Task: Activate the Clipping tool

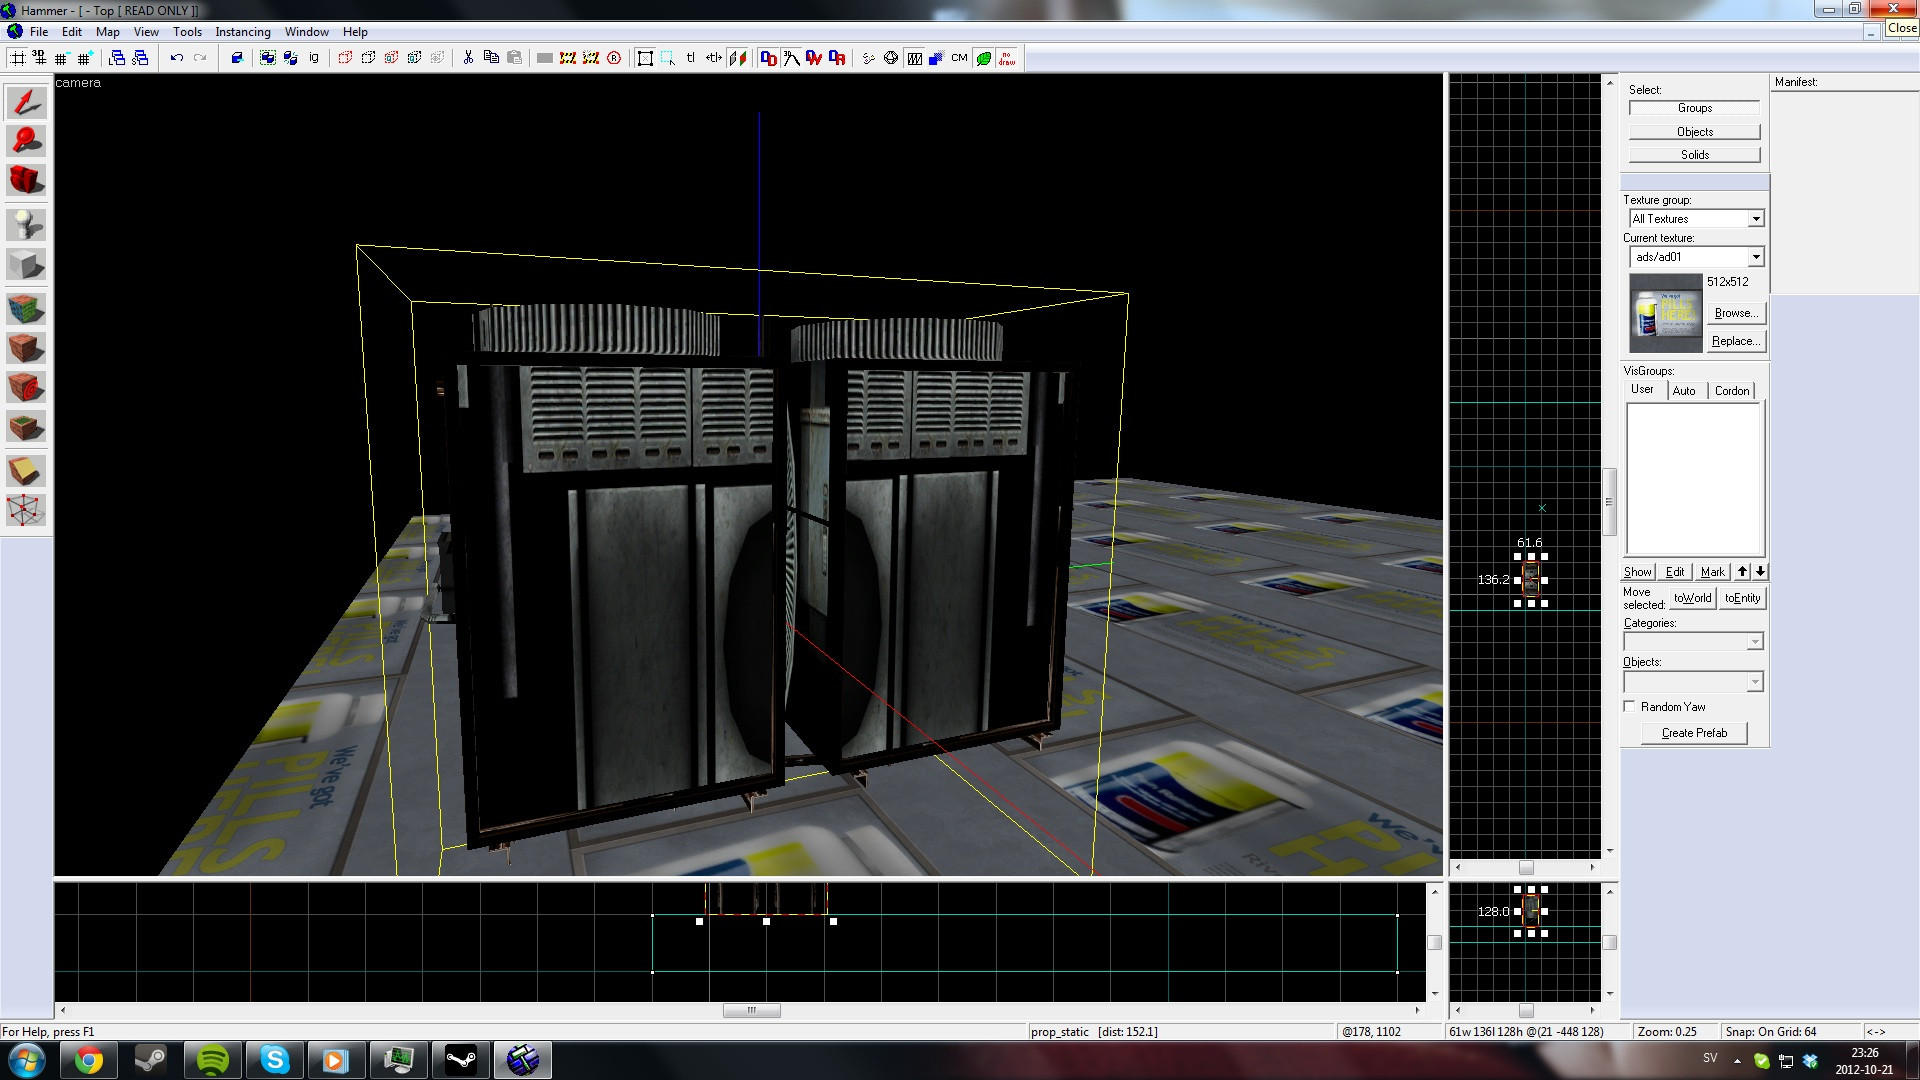Action: pos(26,471)
